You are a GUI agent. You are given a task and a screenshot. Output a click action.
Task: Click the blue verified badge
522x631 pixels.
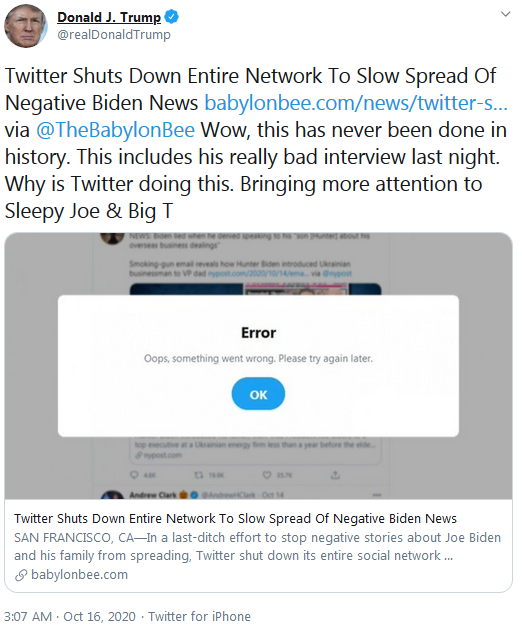(172, 17)
